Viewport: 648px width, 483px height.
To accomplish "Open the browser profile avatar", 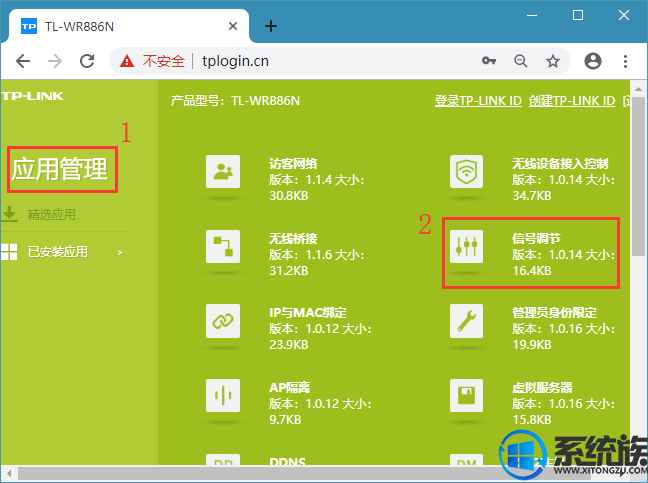I will click(593, 61).
